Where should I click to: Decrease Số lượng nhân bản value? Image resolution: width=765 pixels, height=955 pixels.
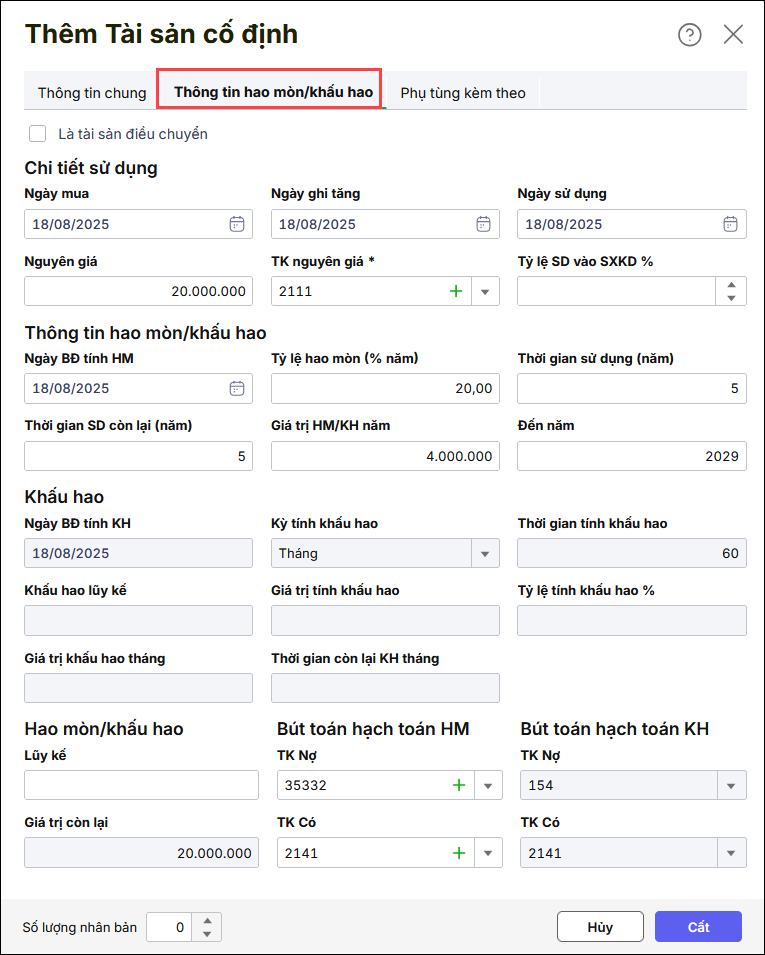[207, 934]
